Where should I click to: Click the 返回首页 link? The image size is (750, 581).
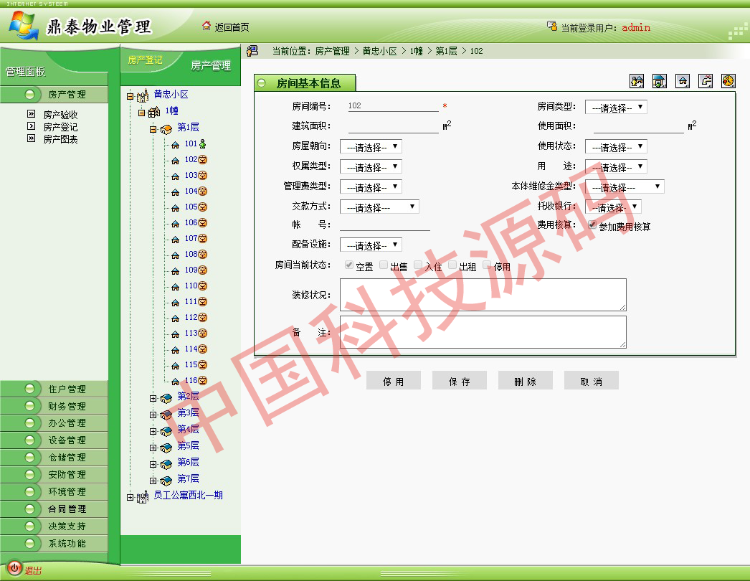pos(232,27)
